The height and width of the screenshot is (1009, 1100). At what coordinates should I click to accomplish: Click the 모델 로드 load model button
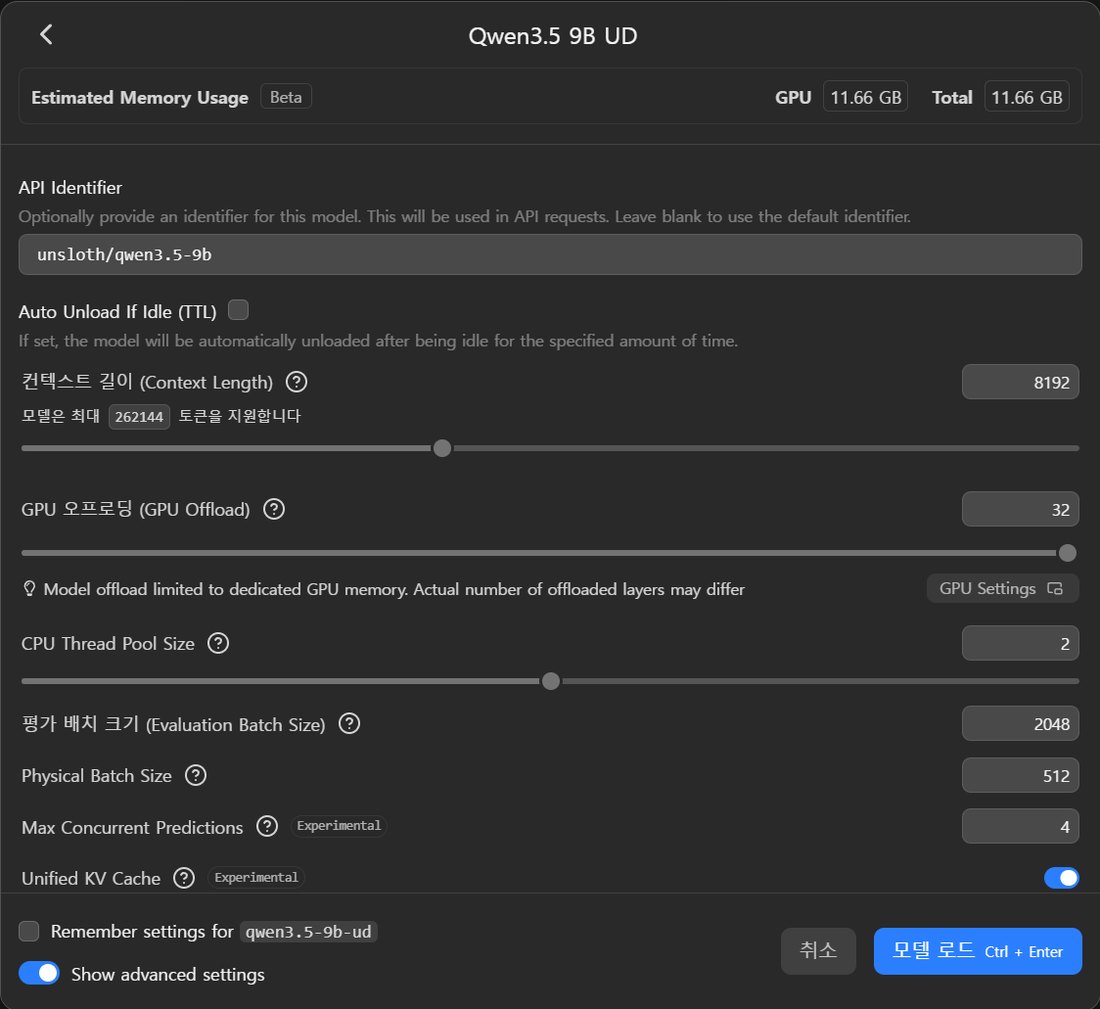pos(977,951)
